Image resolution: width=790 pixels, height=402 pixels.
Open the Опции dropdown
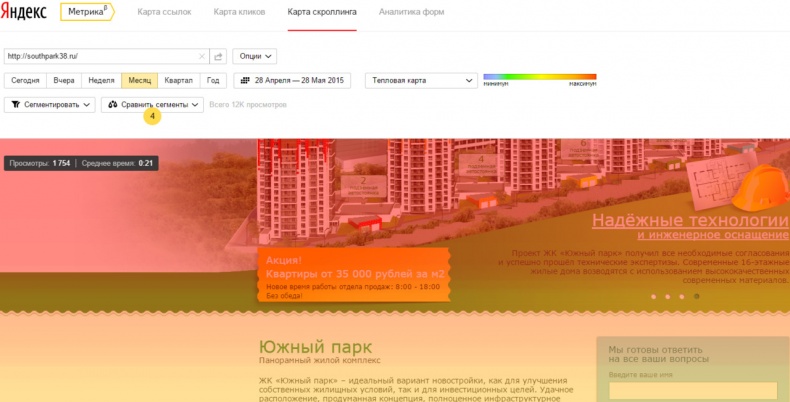point(254,57)
